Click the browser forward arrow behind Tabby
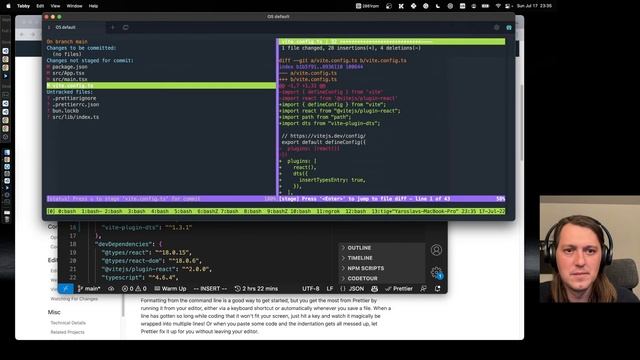 (33, 35)
